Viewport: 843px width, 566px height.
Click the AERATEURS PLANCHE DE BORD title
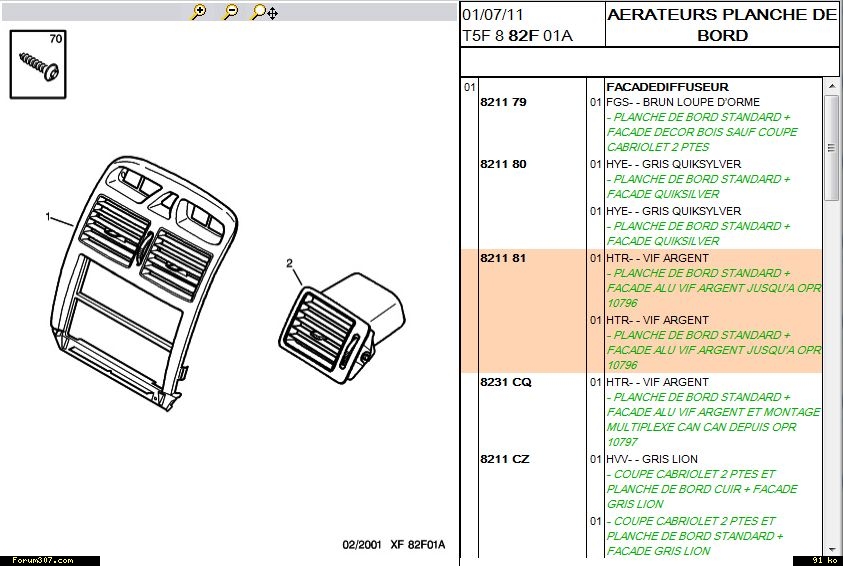coord(721,25)
